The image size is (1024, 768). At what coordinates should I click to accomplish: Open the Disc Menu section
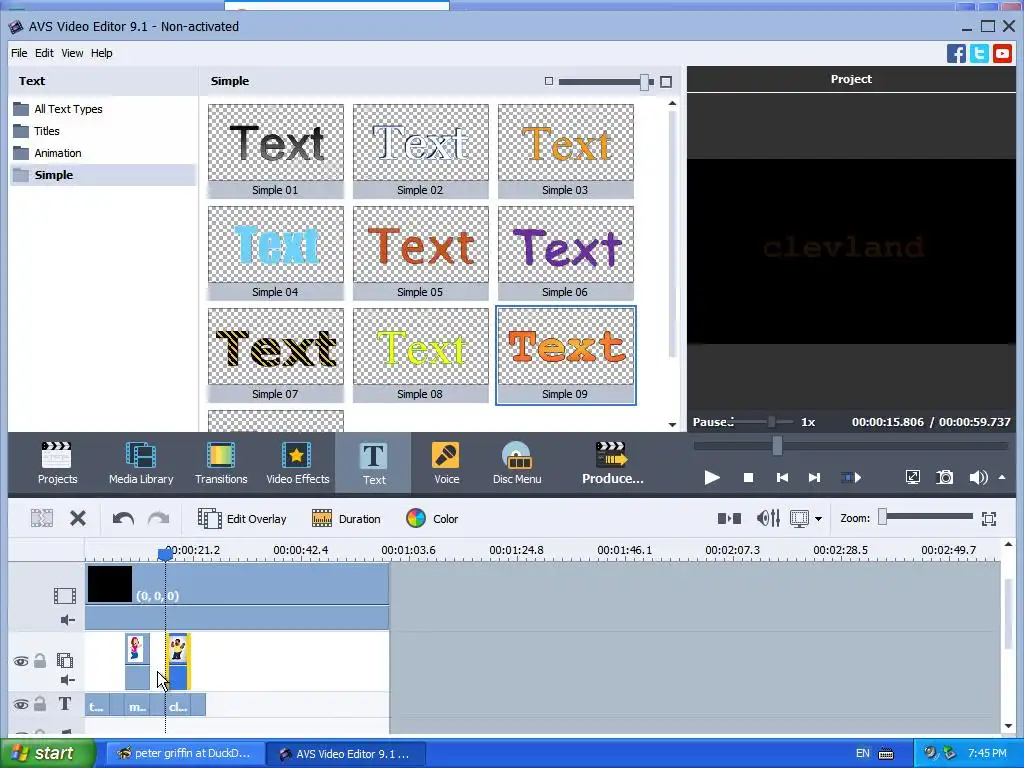pos(517,463)
